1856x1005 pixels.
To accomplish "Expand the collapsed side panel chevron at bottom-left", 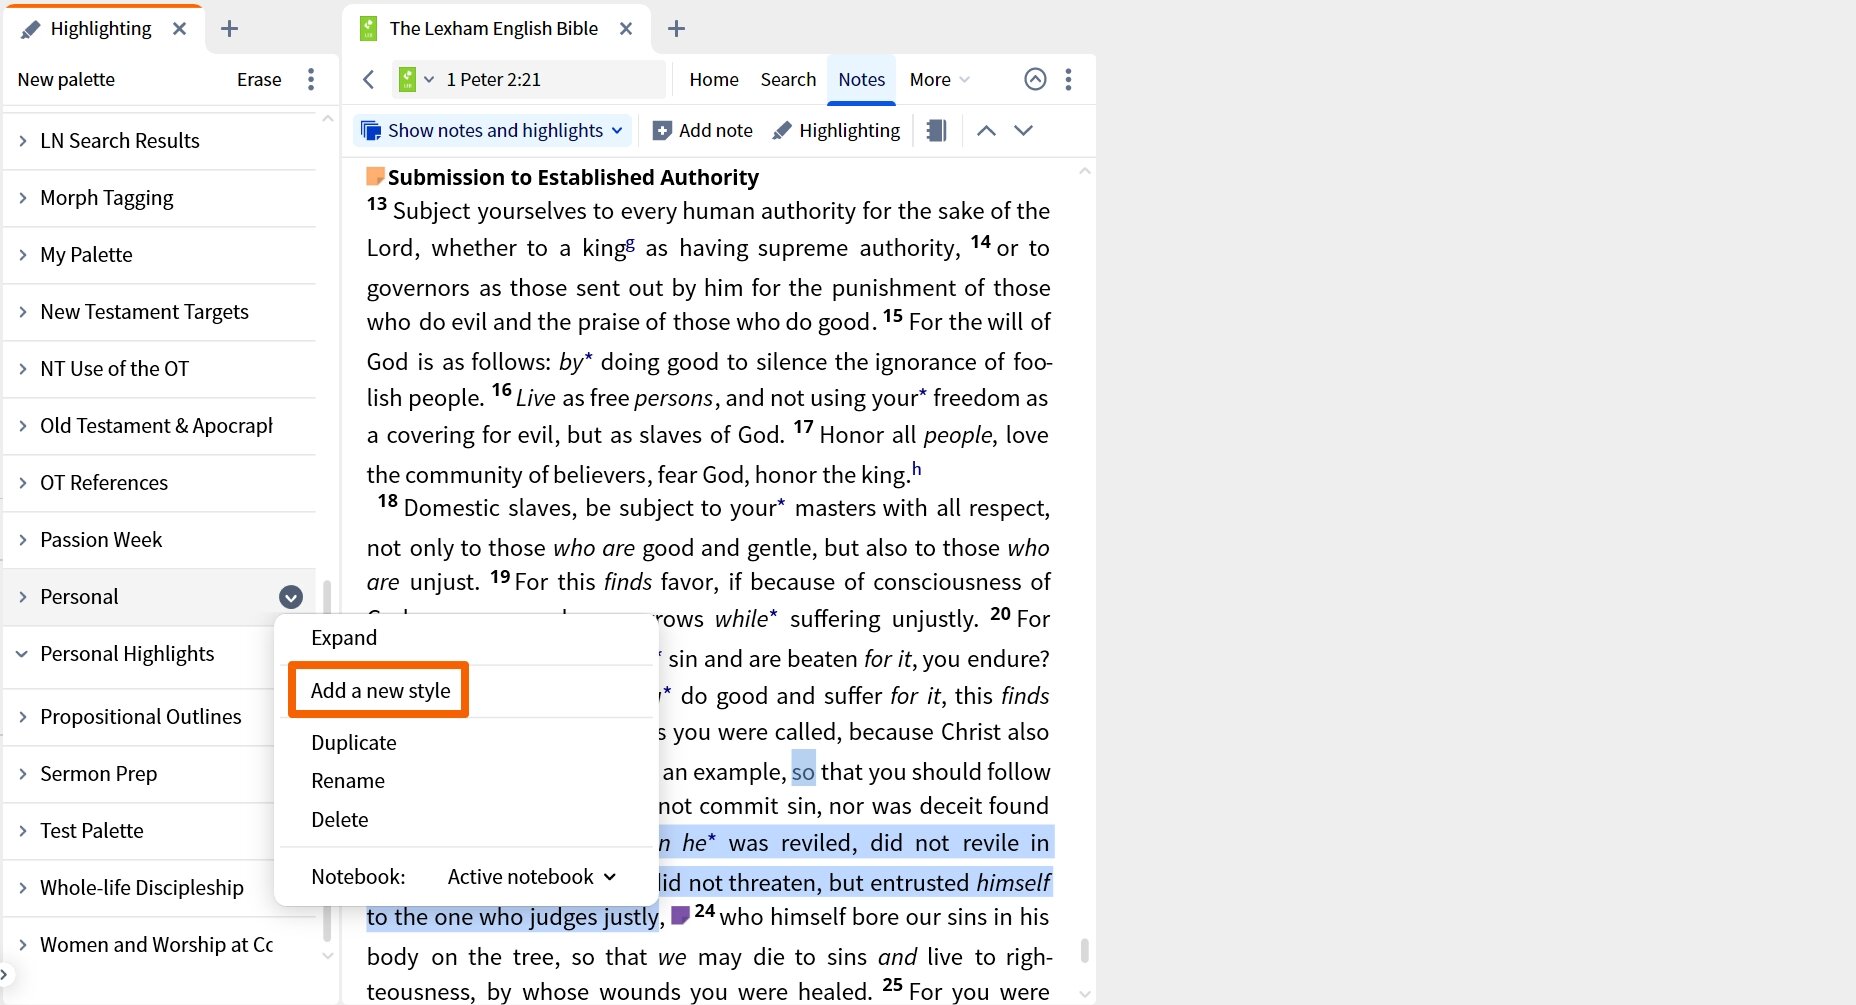I will point(4,973).
